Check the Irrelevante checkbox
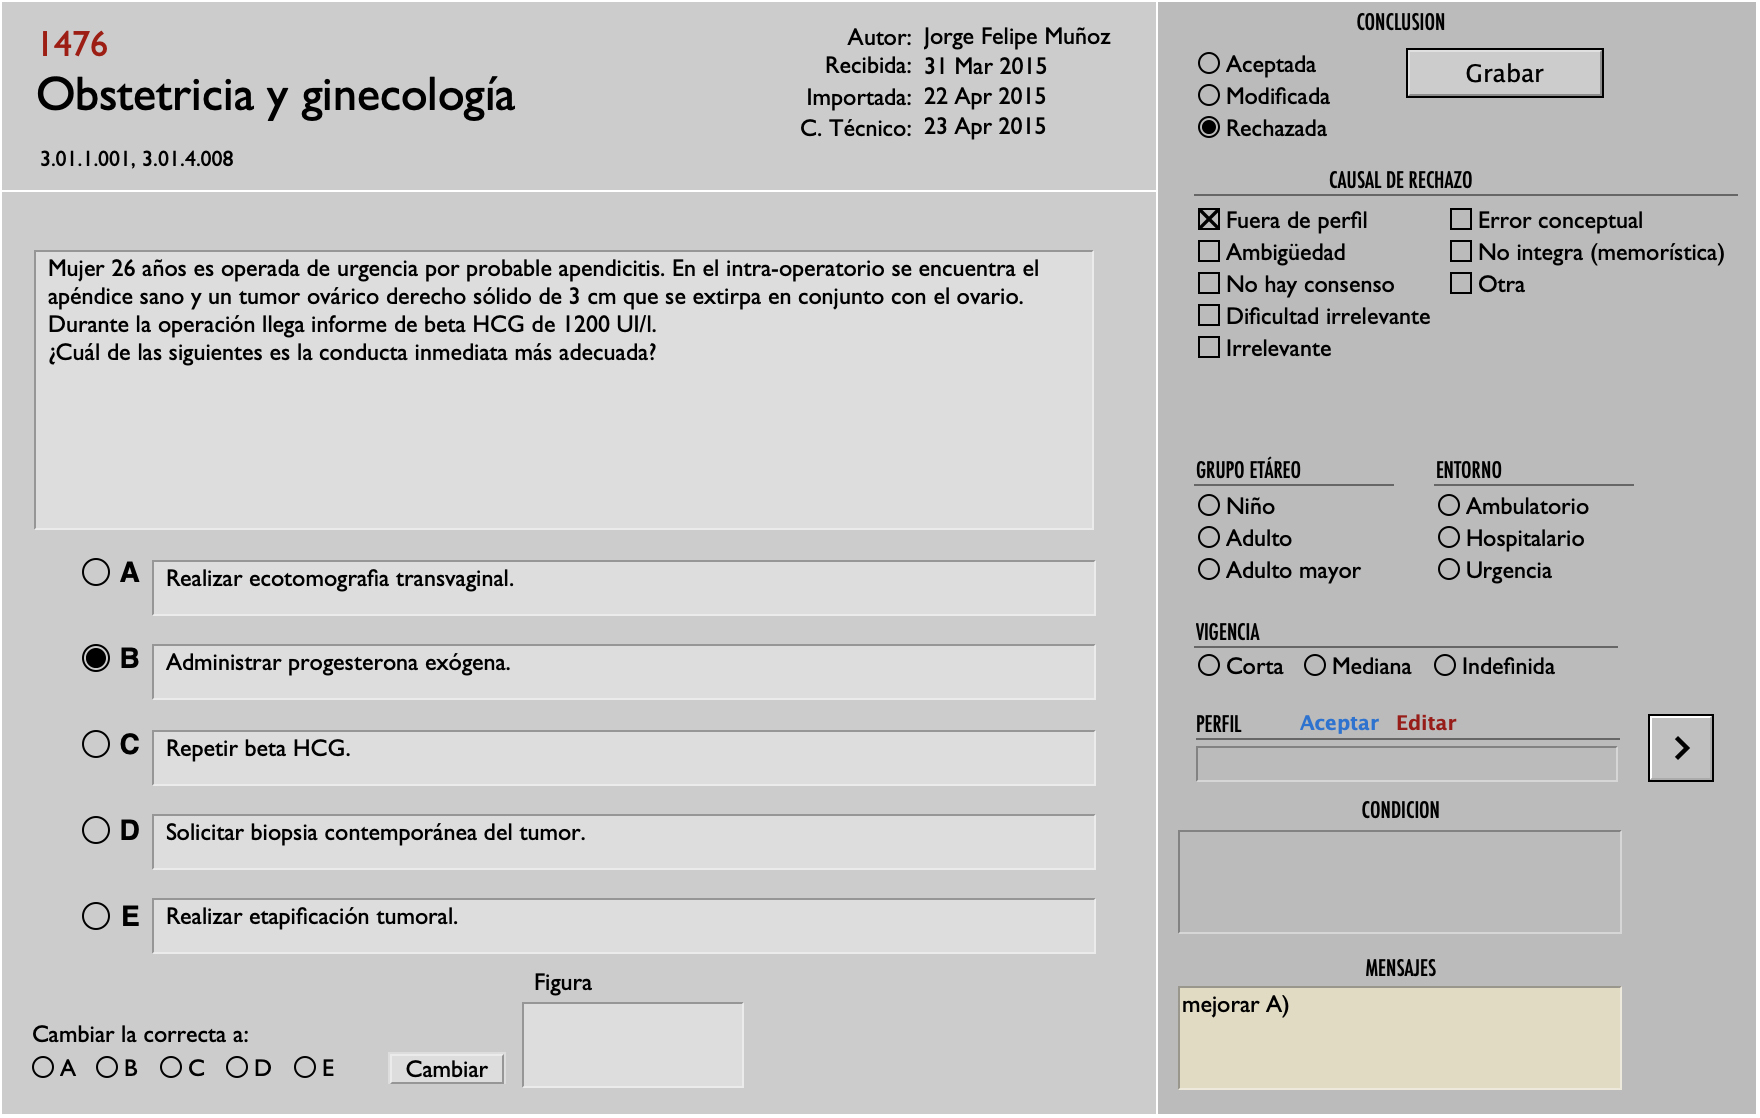Screen dimensions: 1760x1118 1209,348
